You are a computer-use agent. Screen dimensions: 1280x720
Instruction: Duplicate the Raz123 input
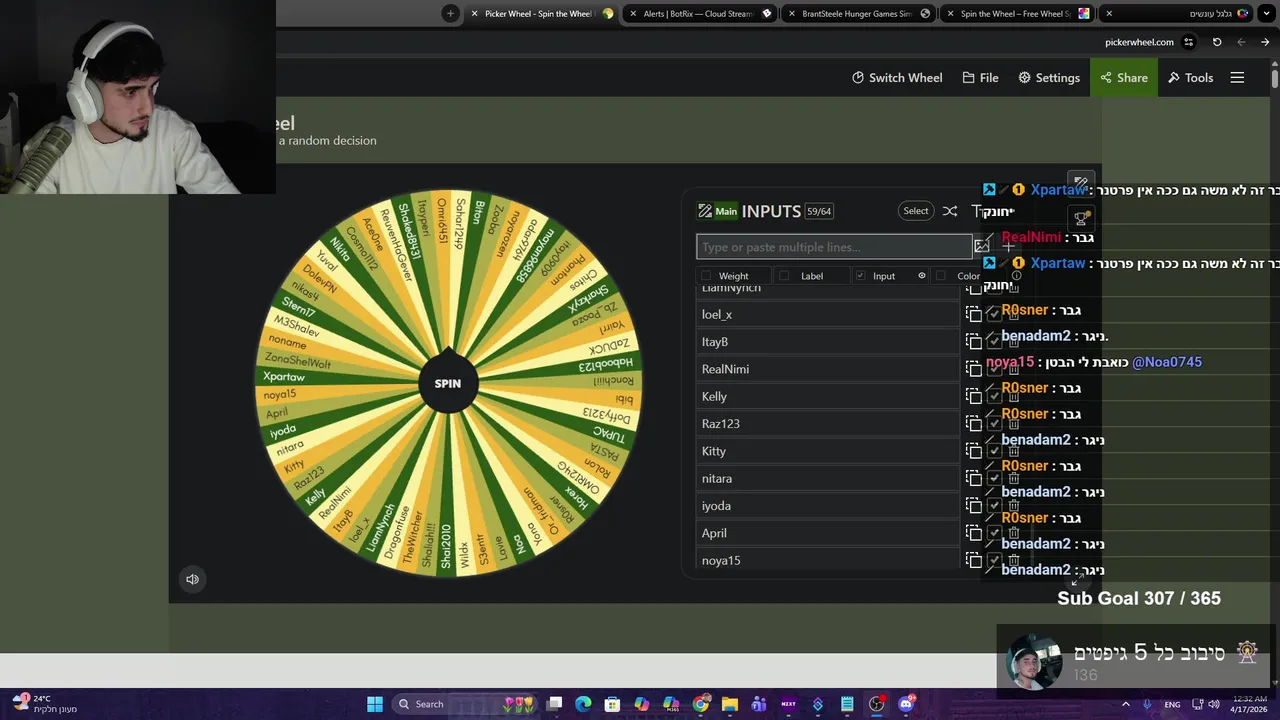coord(974,424)
